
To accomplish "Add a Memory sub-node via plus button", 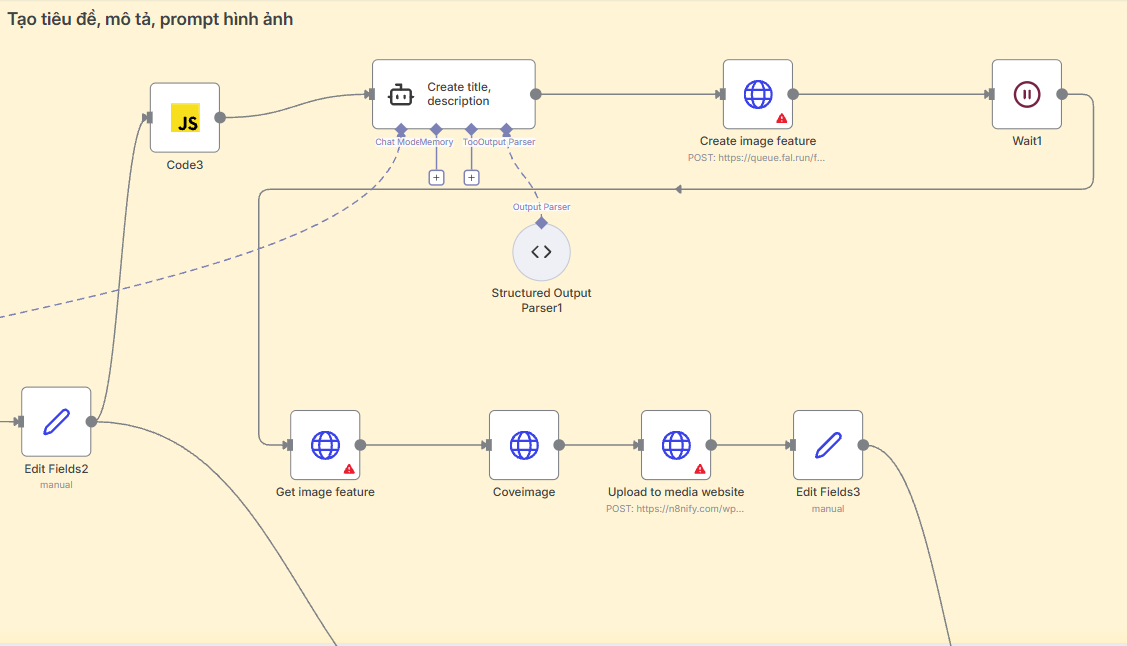I will 436,177.
